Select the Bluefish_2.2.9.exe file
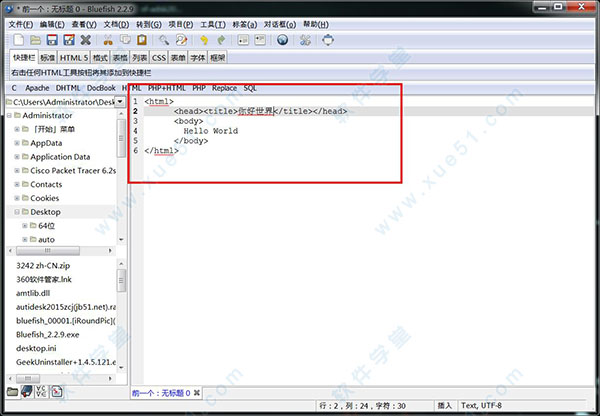This screenshot has width=600, height=416. click(x=47, y=334)
